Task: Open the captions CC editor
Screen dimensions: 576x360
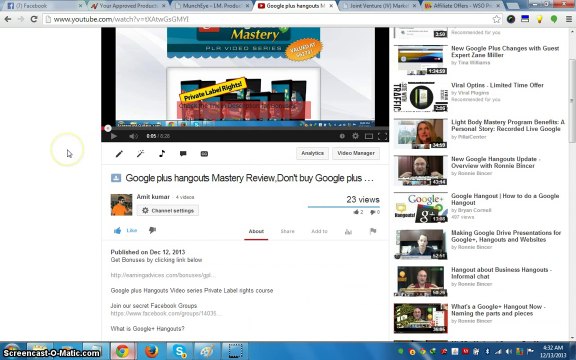Action: tap(204, 154)
